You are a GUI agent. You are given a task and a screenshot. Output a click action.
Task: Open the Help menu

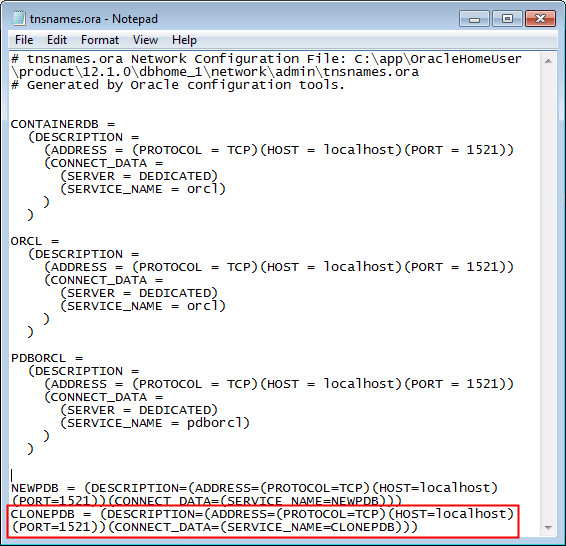(x=184, y=40)
